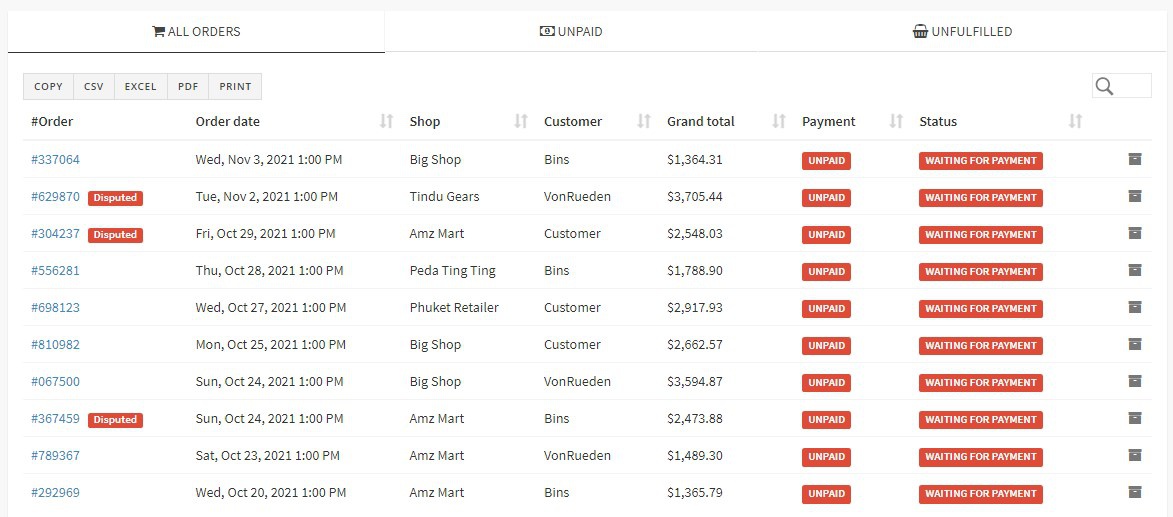This screenshot has width=1173, height=517.
Task: Open the Unfulfilled tab
Action: (x=962, y=32)
